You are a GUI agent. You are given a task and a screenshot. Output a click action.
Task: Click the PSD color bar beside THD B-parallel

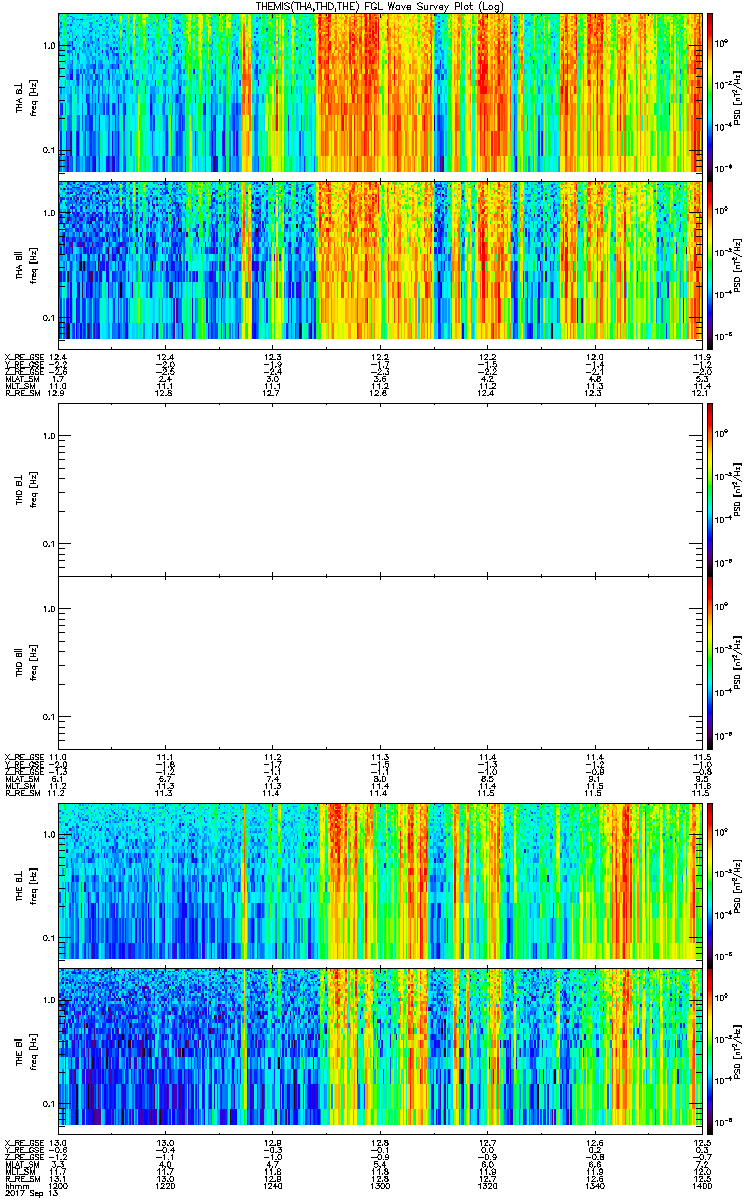point(711,662)
